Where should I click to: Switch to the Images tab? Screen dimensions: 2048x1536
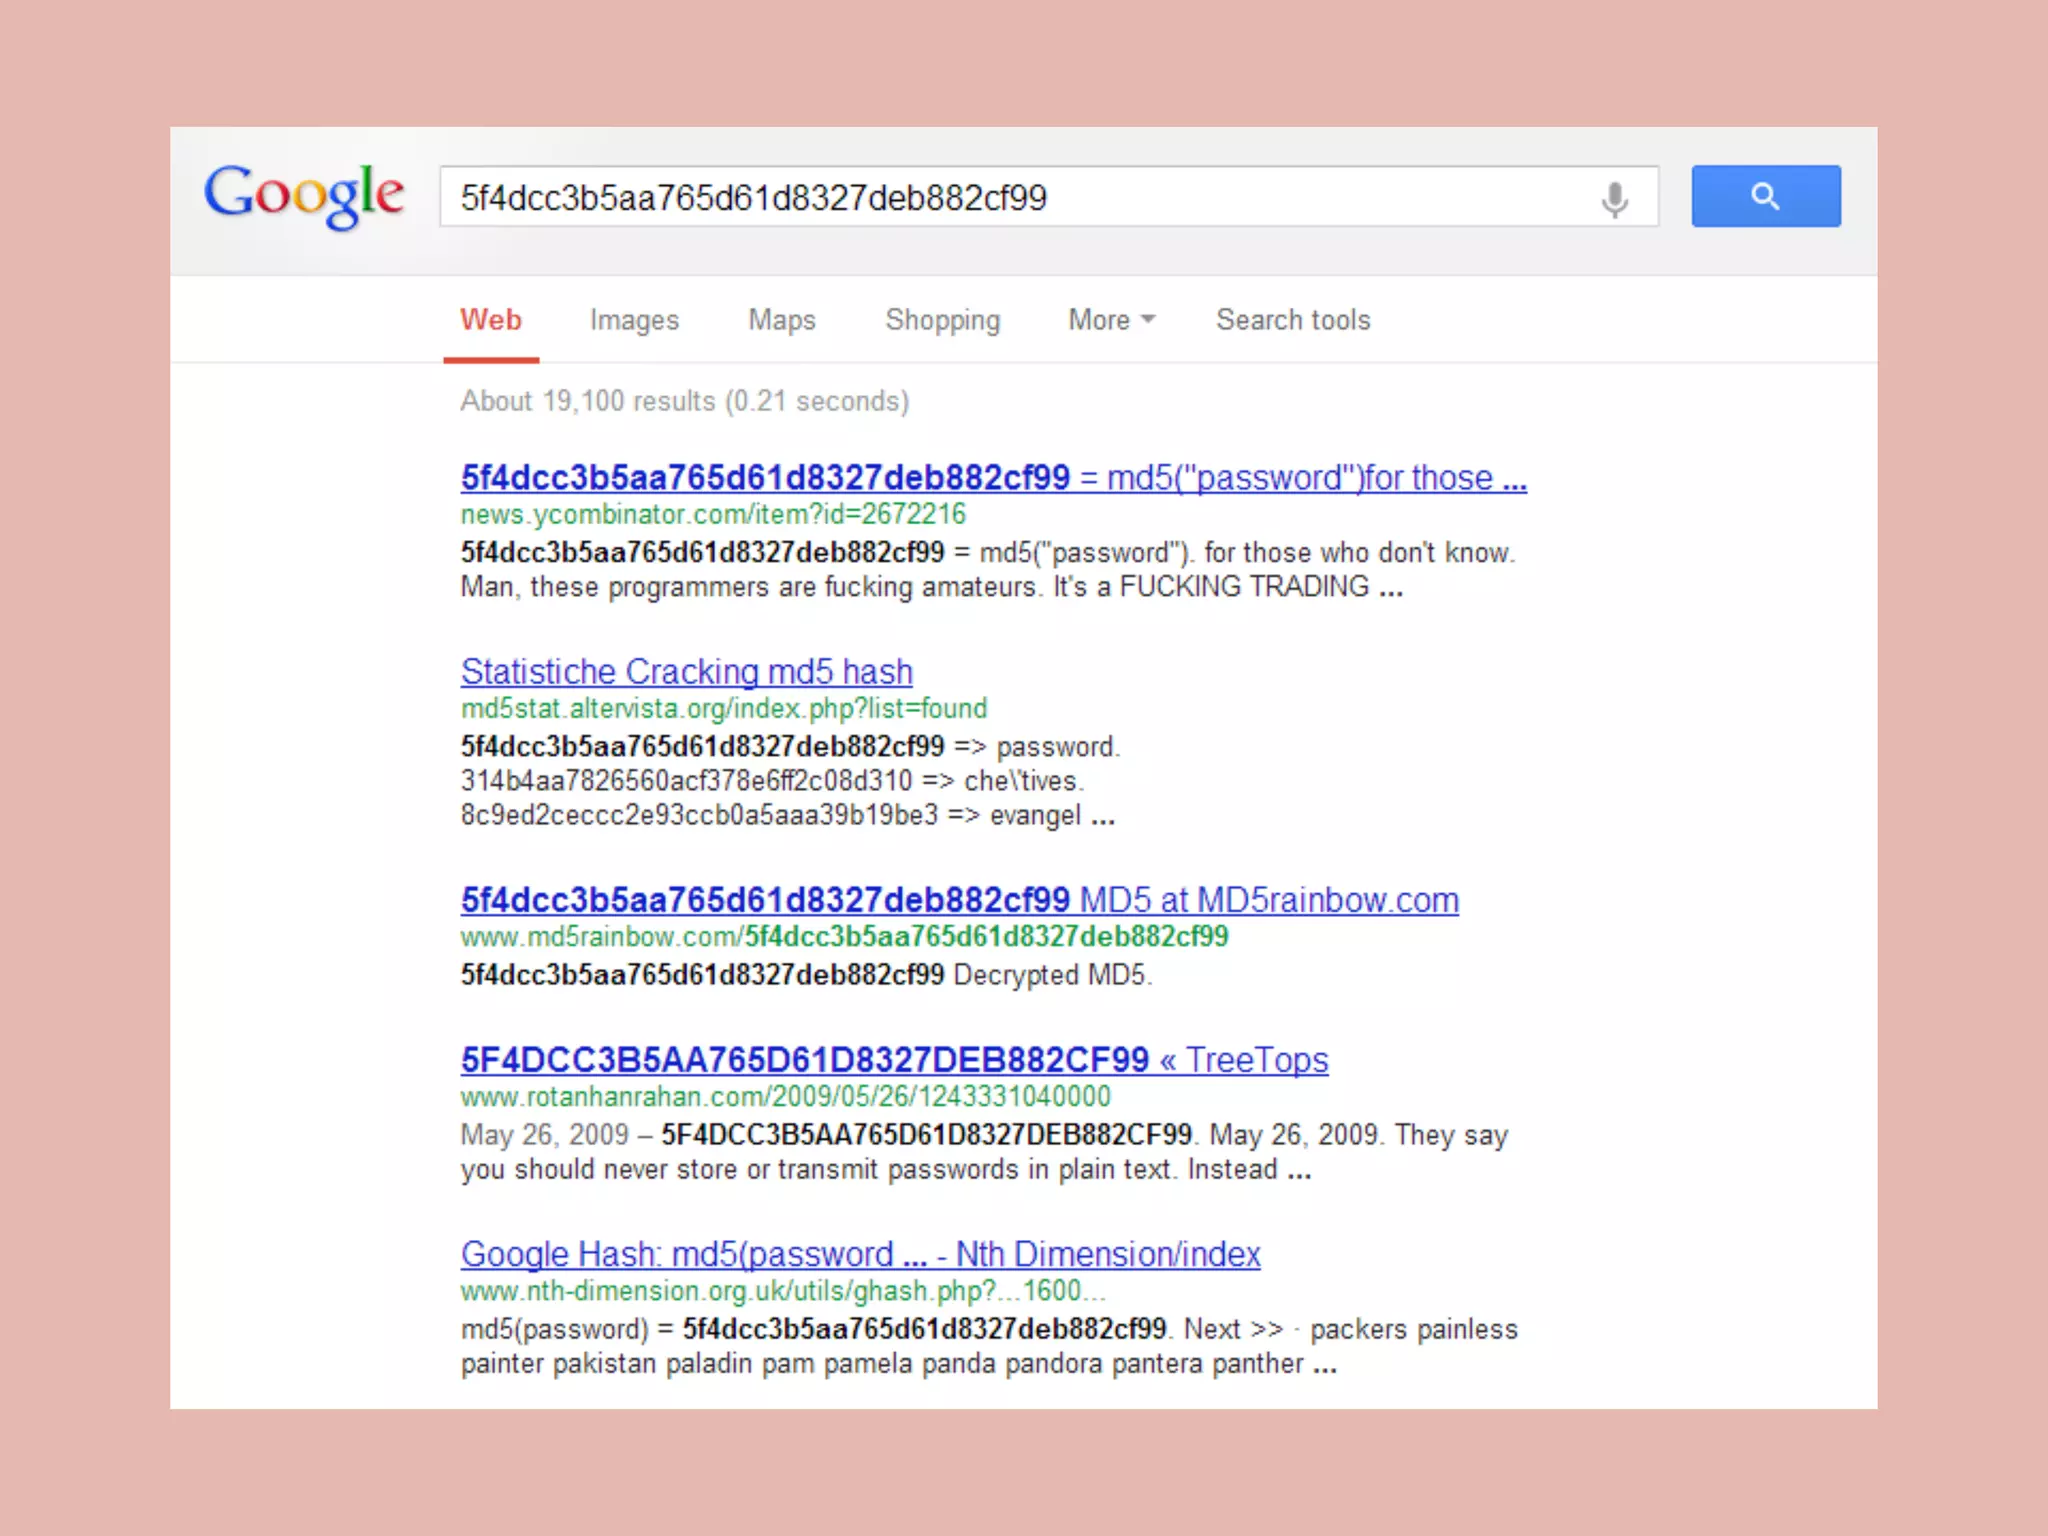click(634, 320)
